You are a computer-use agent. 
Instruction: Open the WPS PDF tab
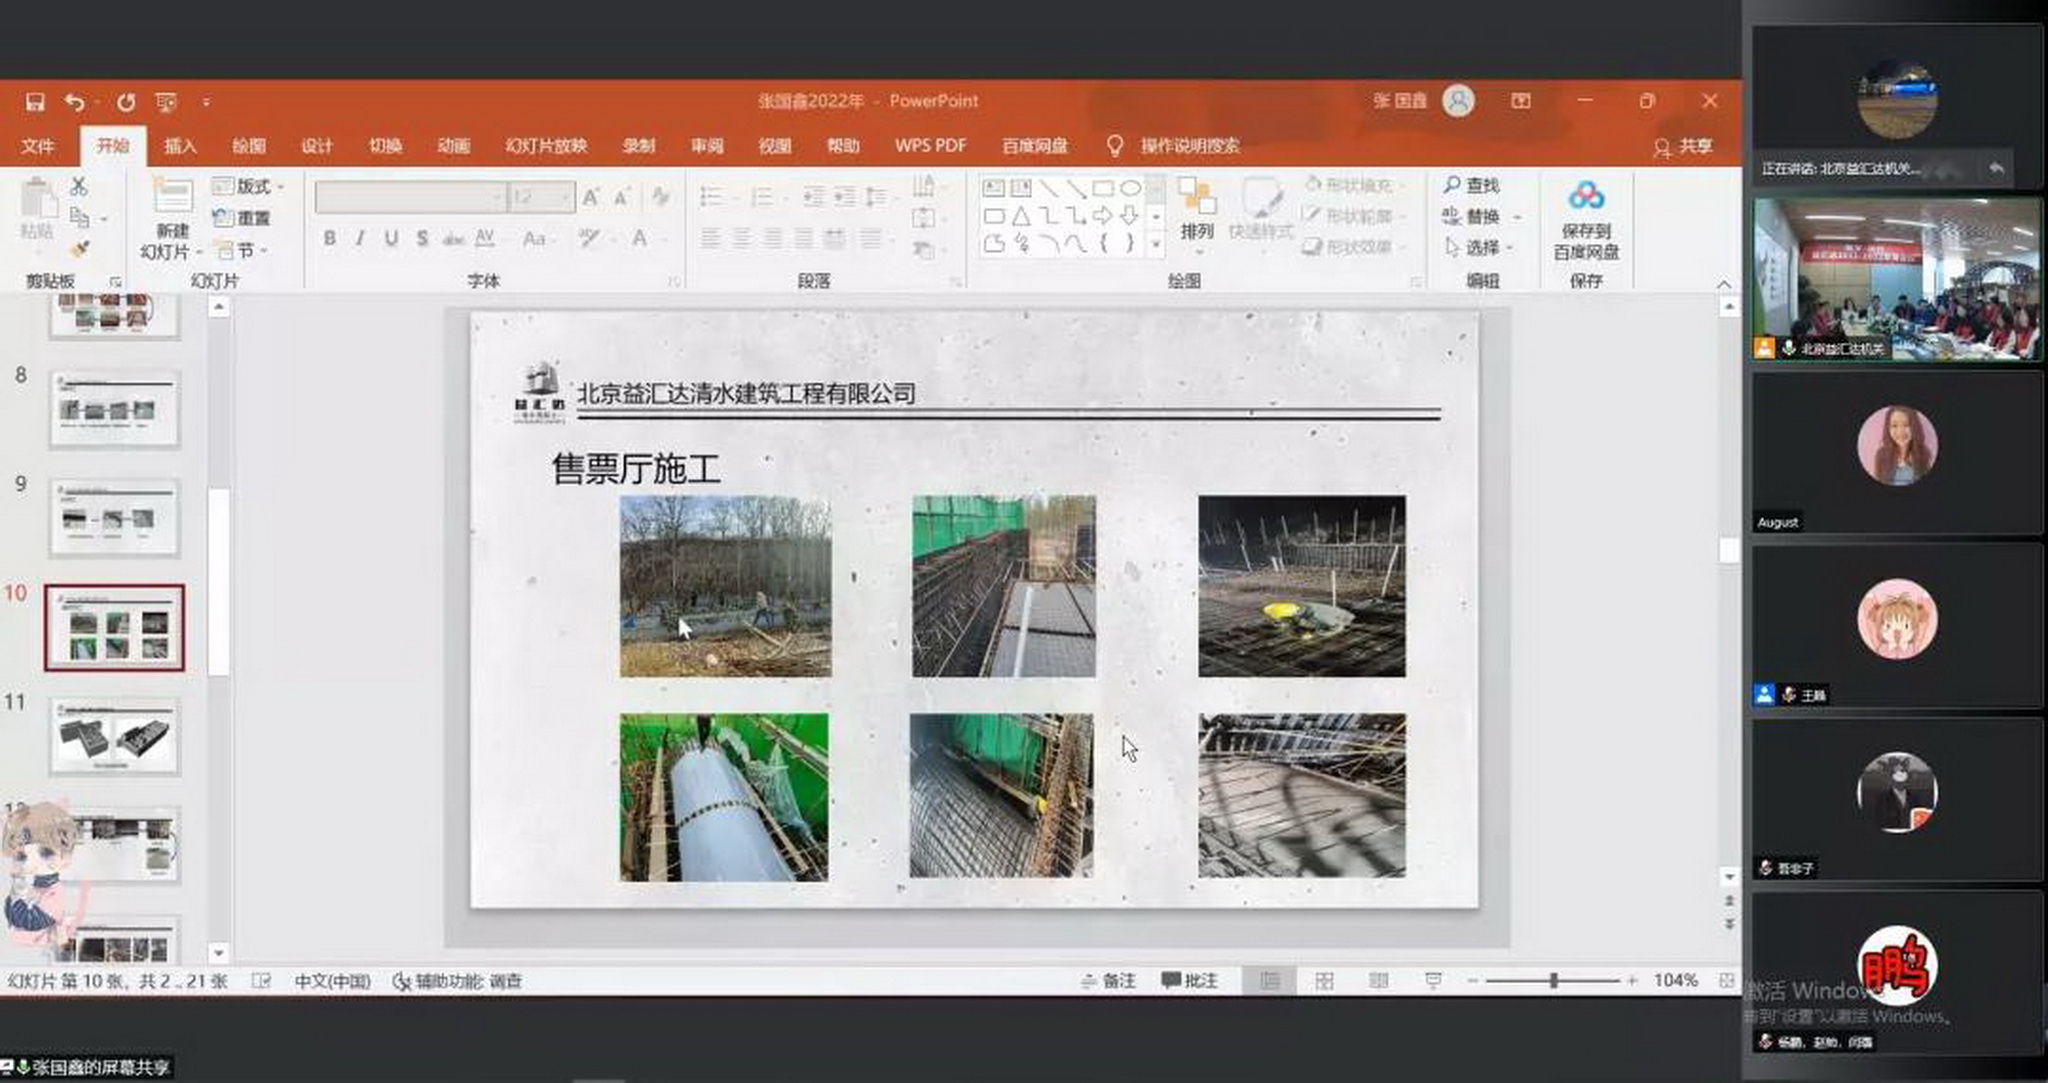[930, 146]
